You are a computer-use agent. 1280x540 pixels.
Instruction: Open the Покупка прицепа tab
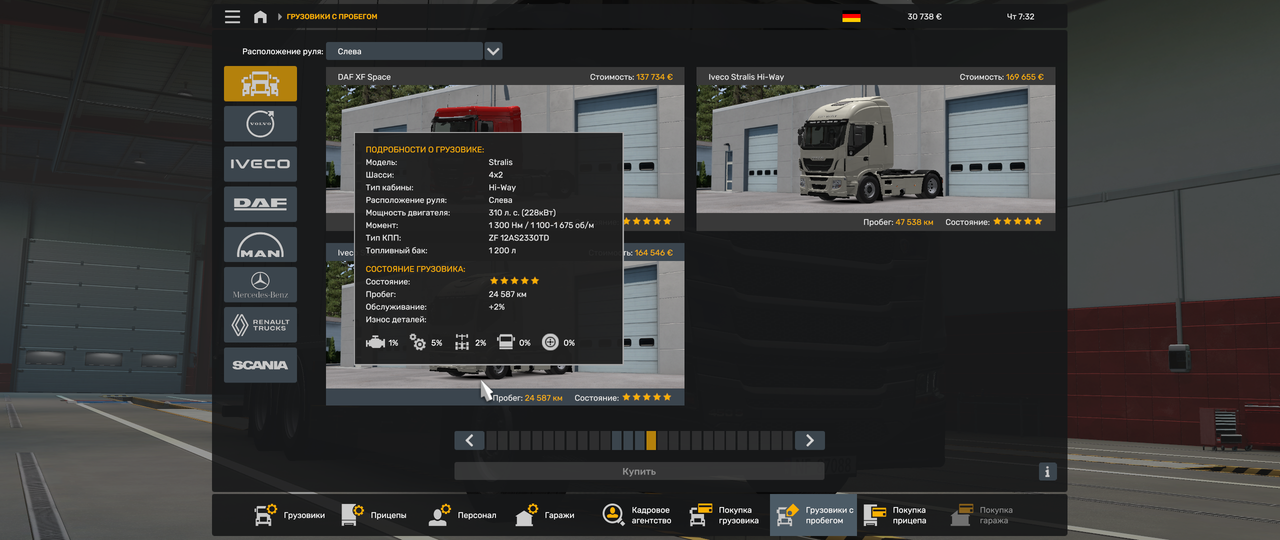pyautogui.click(x=895, y=515)
